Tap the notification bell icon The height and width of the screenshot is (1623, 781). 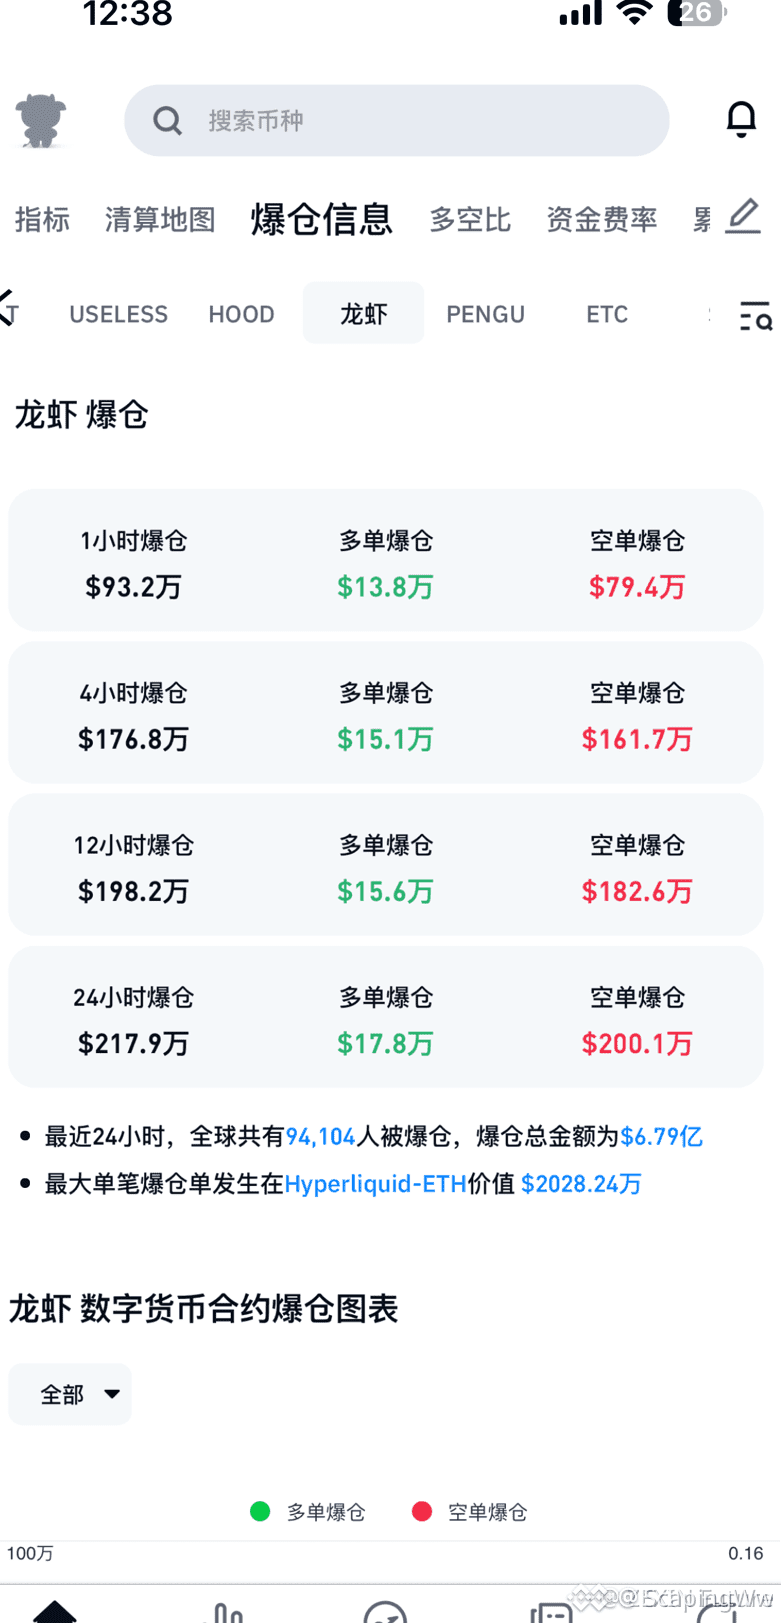tap(741, 119)
